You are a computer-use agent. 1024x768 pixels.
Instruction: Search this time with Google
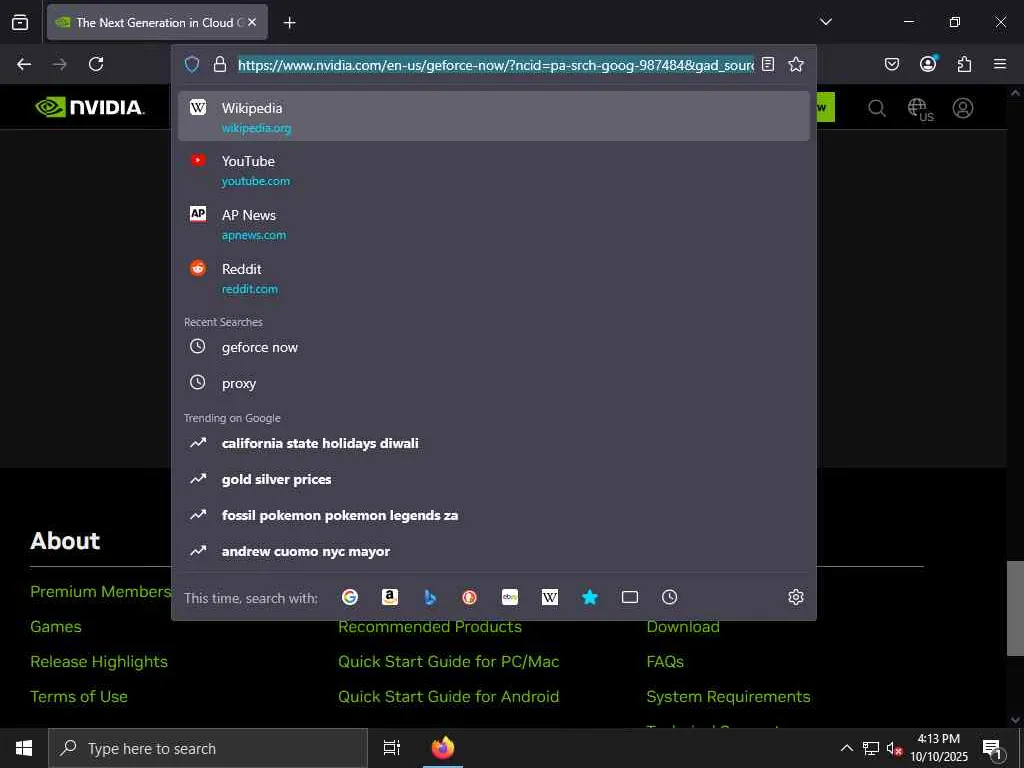[x=350, y=597]
